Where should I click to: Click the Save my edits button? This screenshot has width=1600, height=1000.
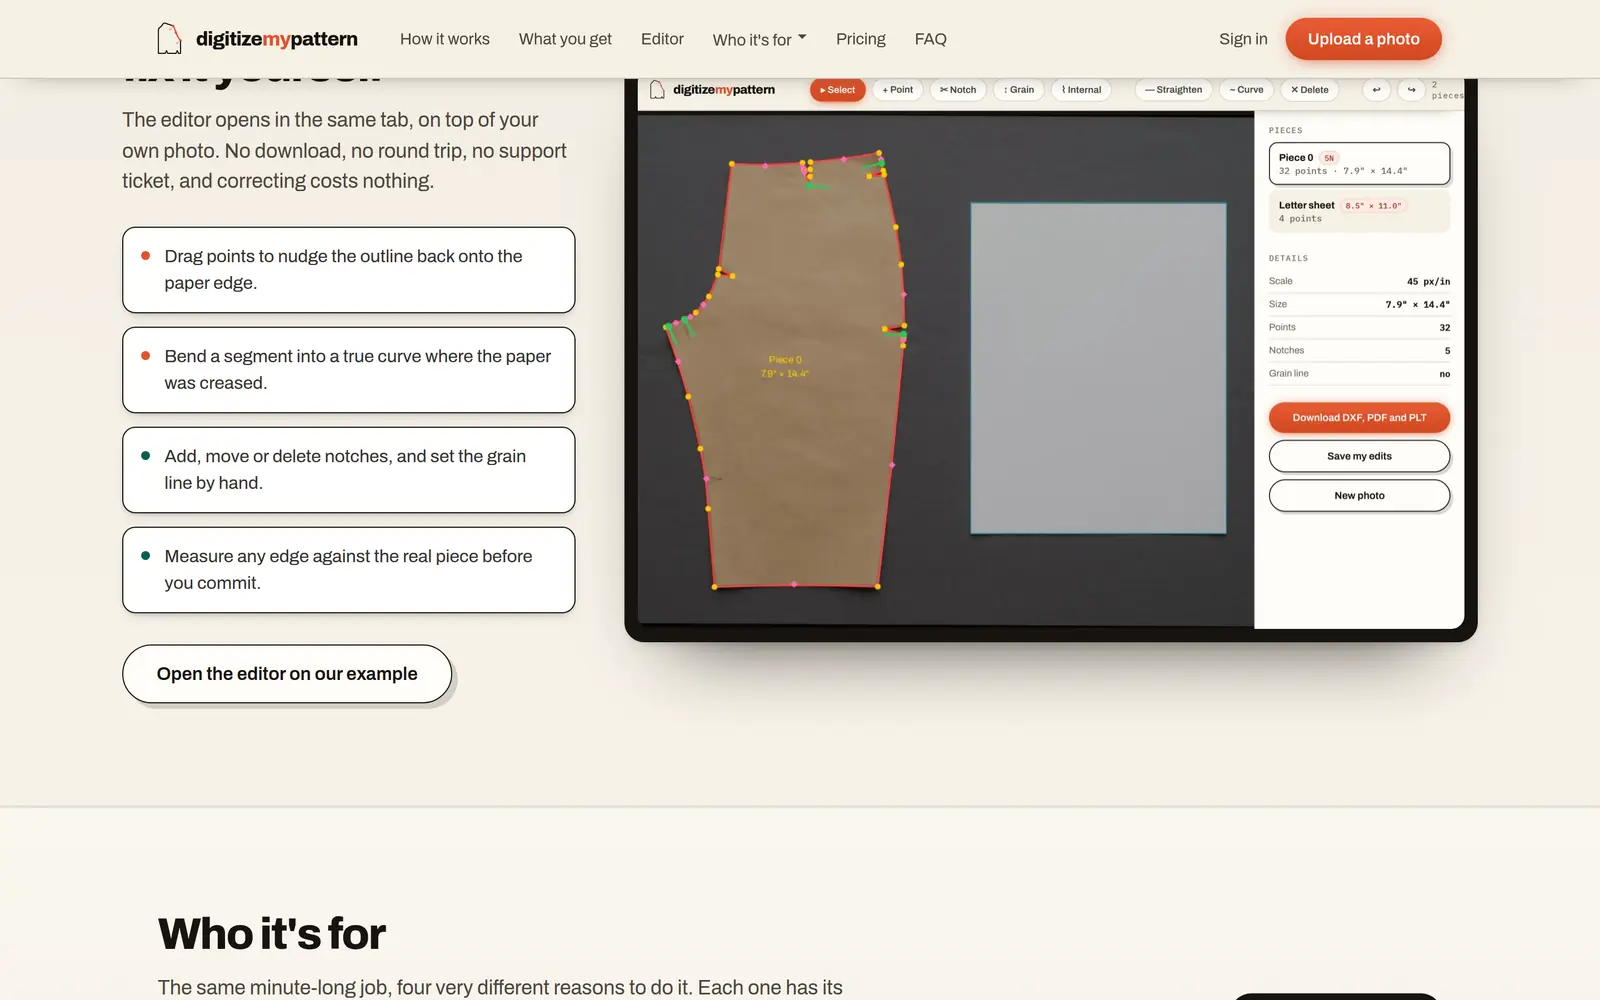(x=1359, y=456)
